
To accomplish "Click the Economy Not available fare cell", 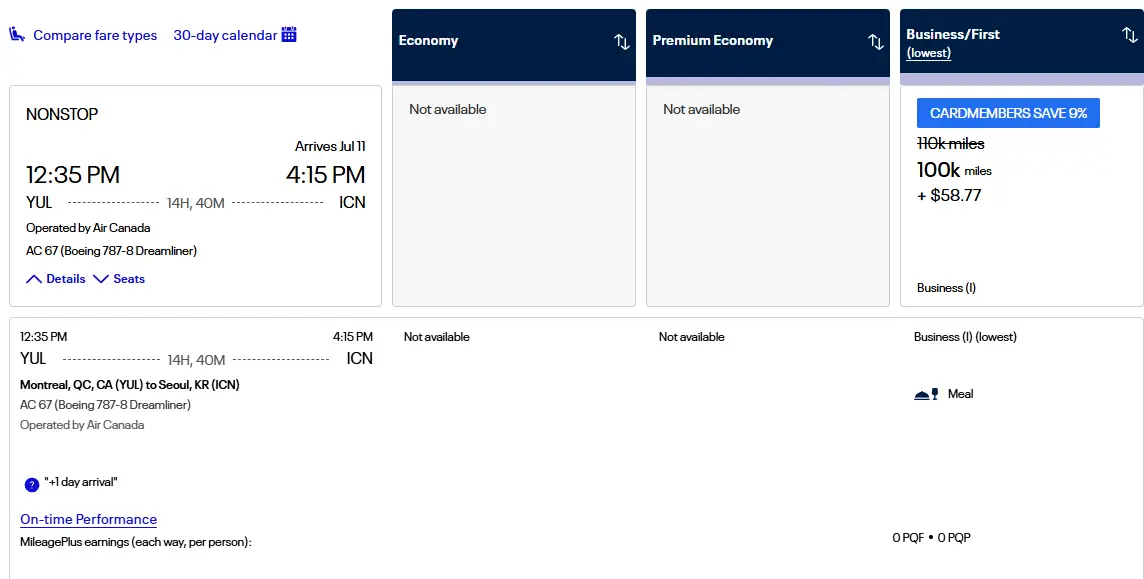I will (x=514, y=196).
